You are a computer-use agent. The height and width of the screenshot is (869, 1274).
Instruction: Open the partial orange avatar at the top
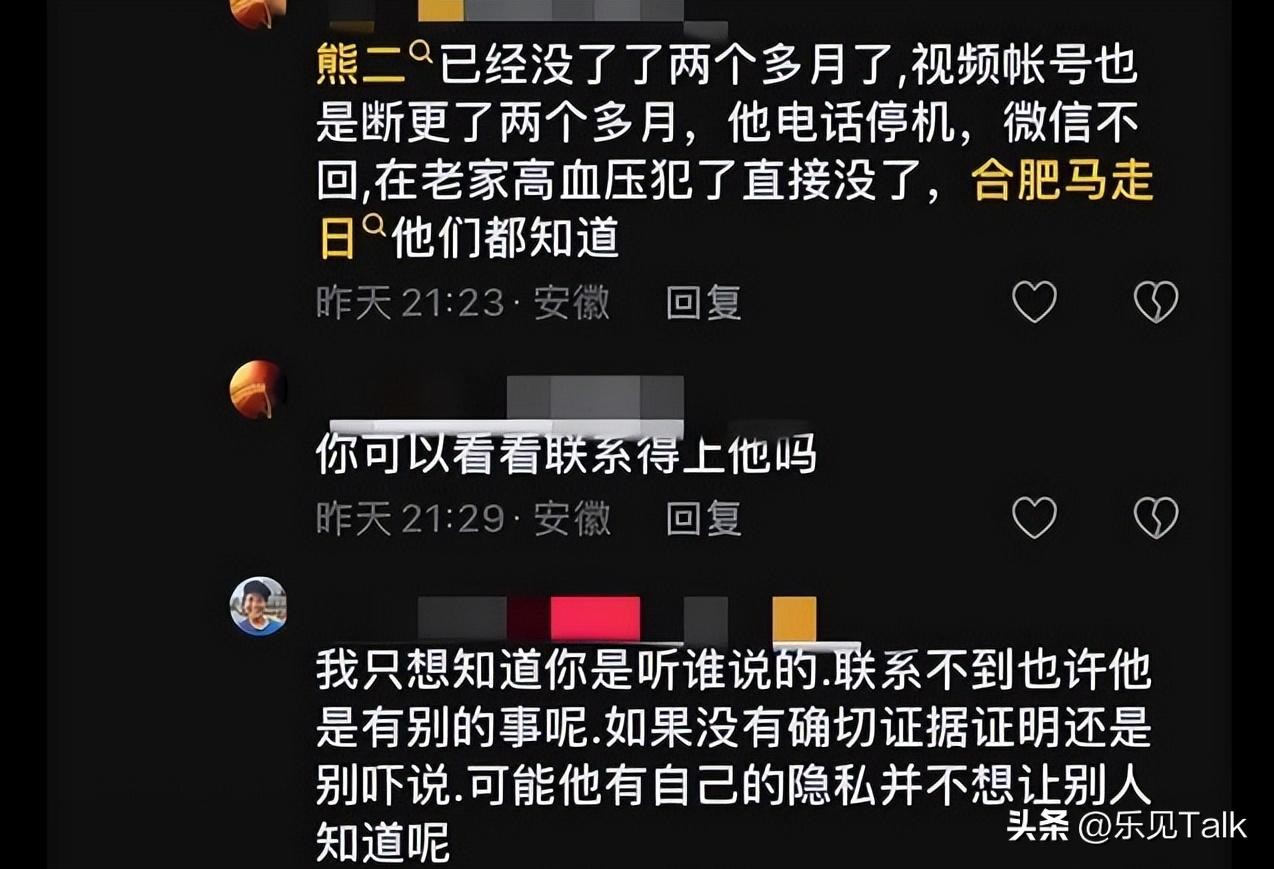click(x=257, y=13)
